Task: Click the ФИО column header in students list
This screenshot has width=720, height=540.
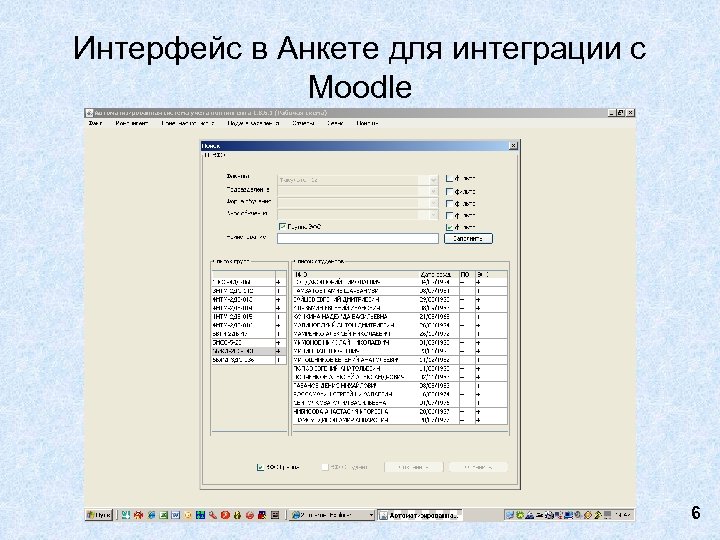Action: point(356,275)
